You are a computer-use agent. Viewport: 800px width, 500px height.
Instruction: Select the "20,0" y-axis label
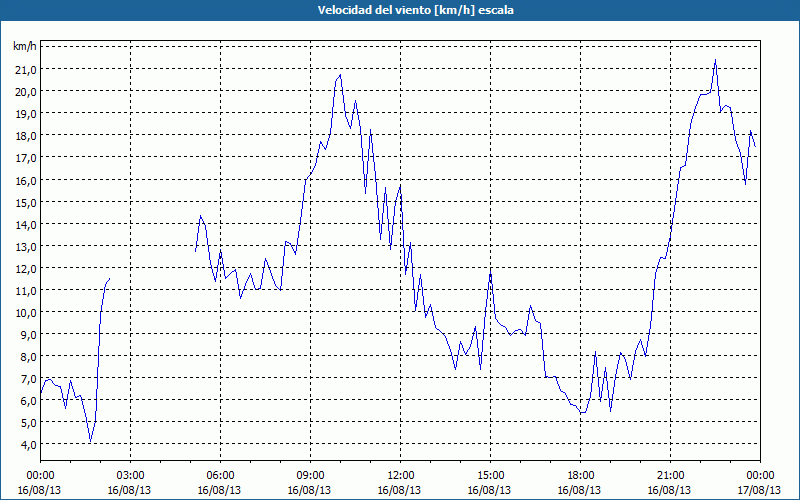click(26, 92)
